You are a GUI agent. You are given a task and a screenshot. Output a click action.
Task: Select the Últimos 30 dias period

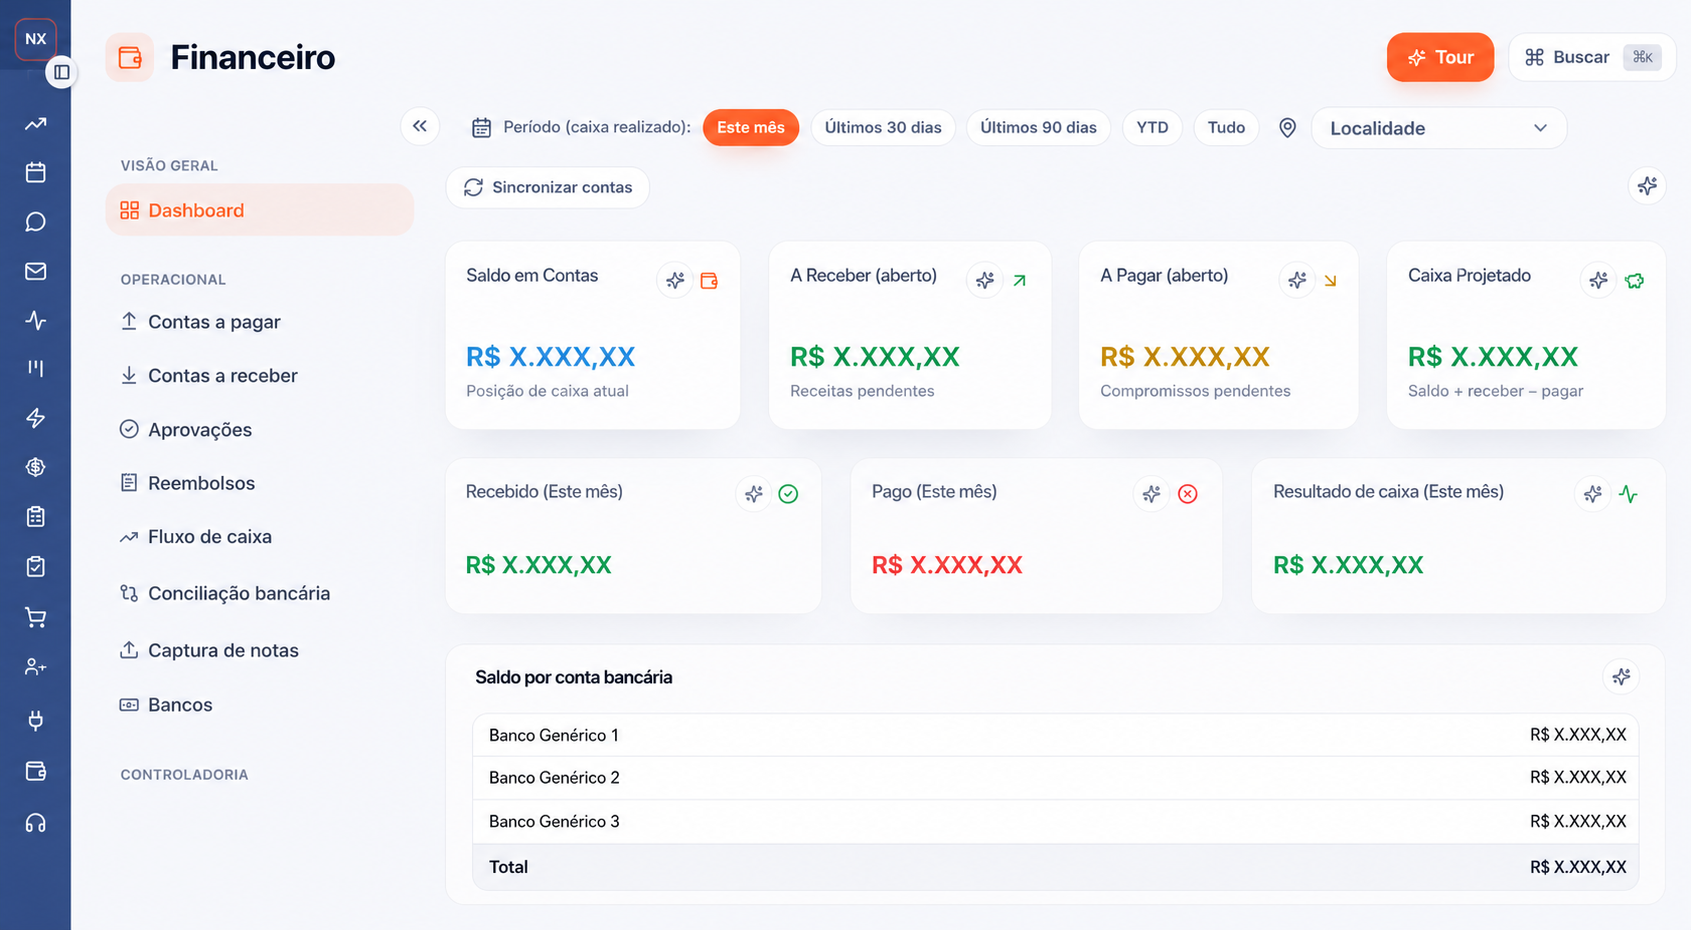pyautogui.click(x=883, y=127)
